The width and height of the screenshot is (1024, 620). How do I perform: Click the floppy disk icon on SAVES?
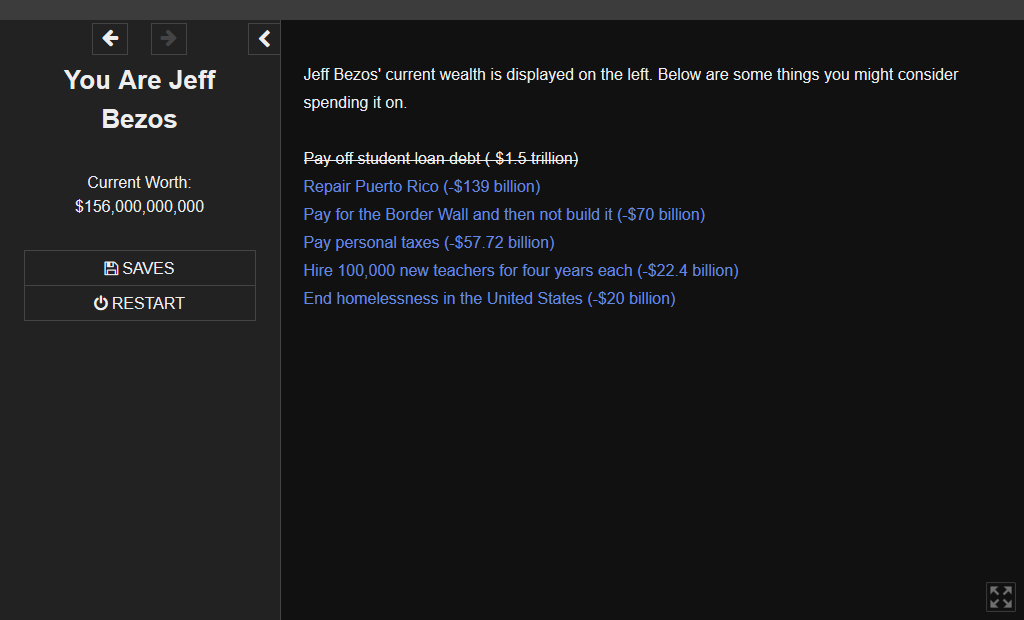point(111,267)
